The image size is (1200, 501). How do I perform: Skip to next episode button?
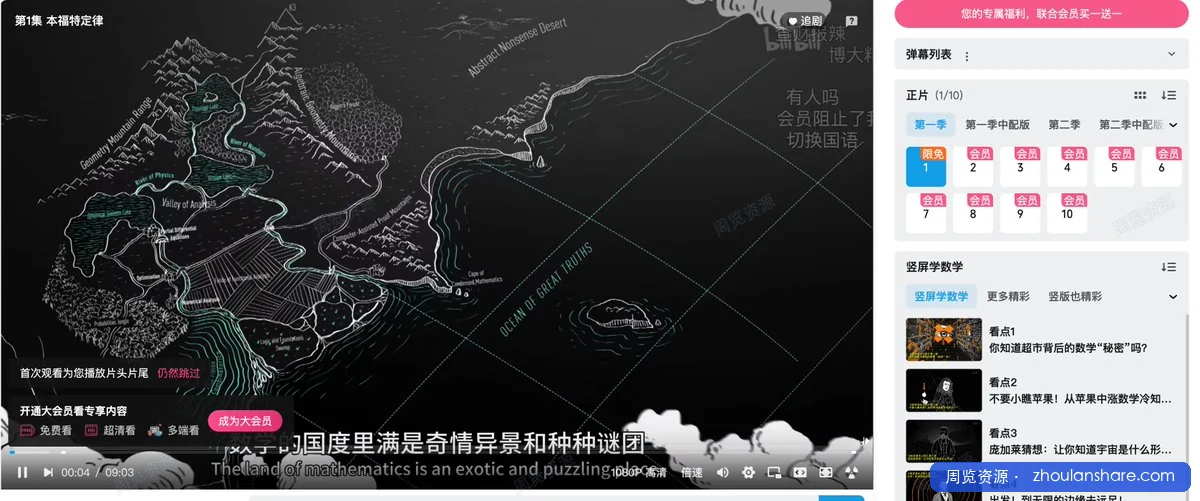point(49,472)
